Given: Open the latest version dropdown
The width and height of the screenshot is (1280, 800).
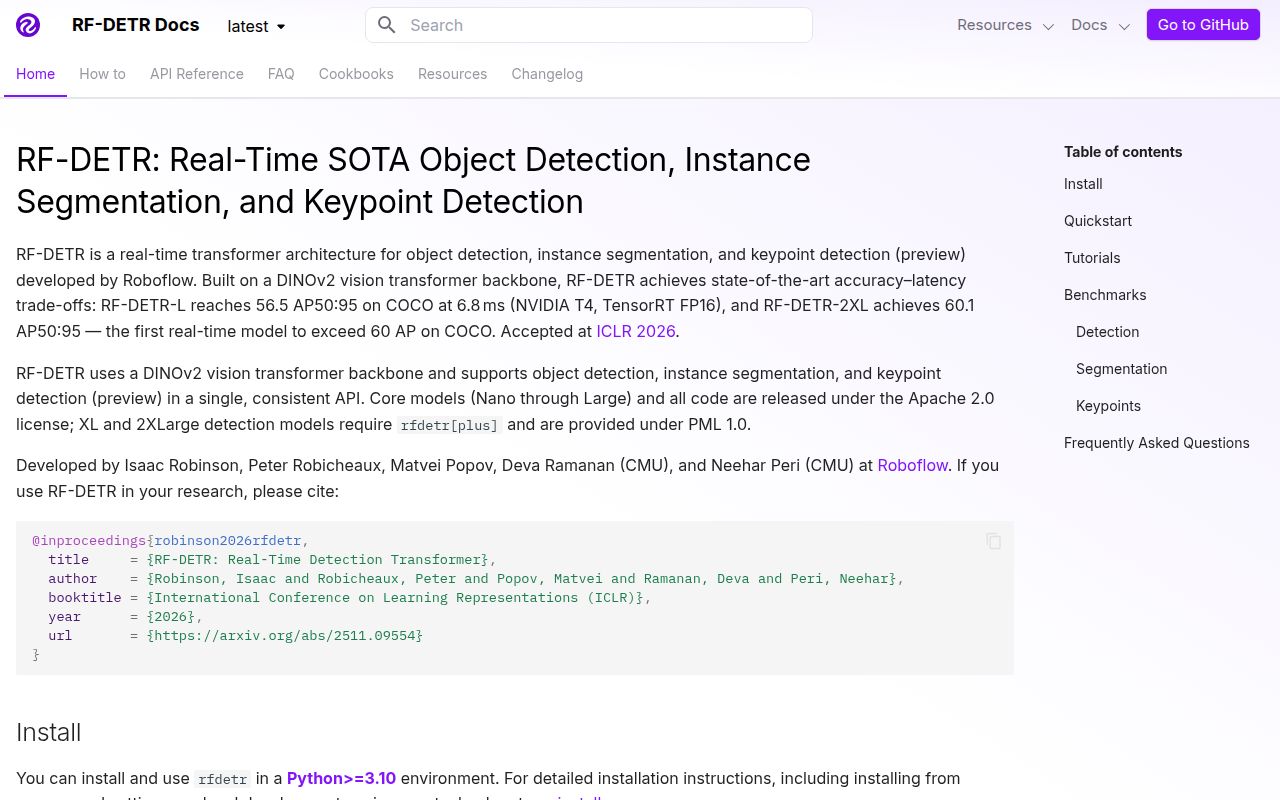Looking at the screenshot, I should [x=257, y=26].
